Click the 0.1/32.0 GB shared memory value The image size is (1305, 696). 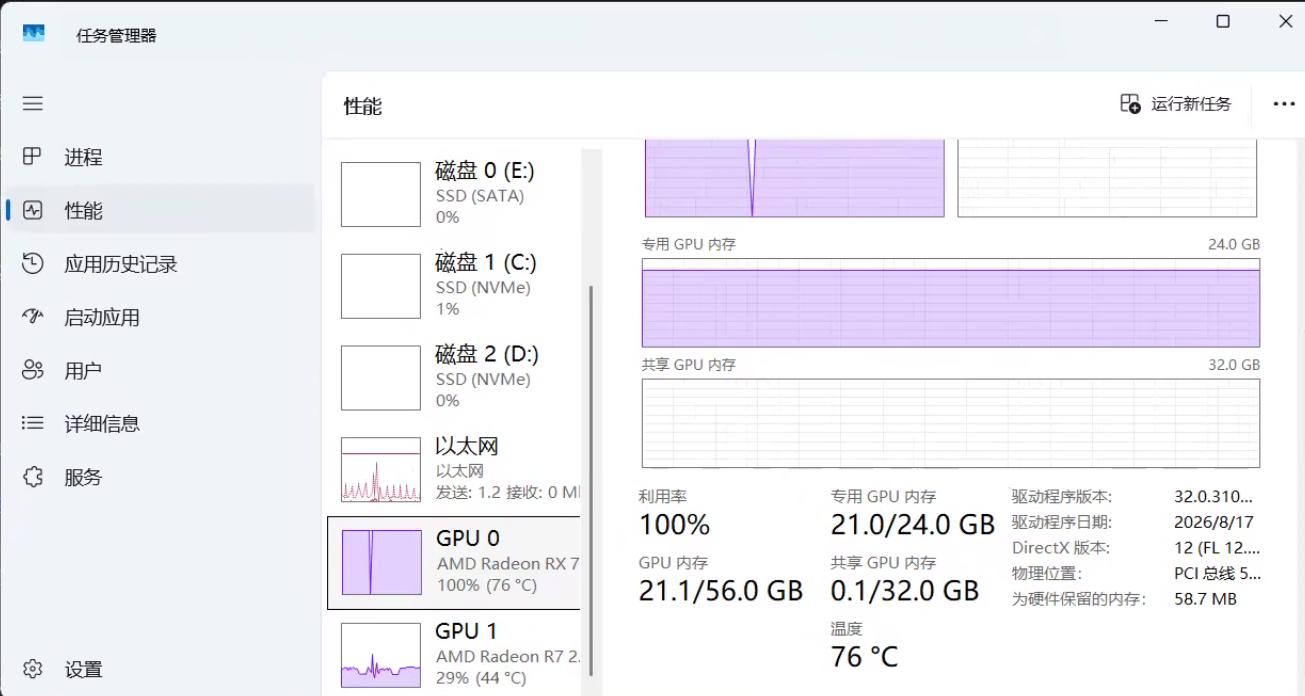905,591
